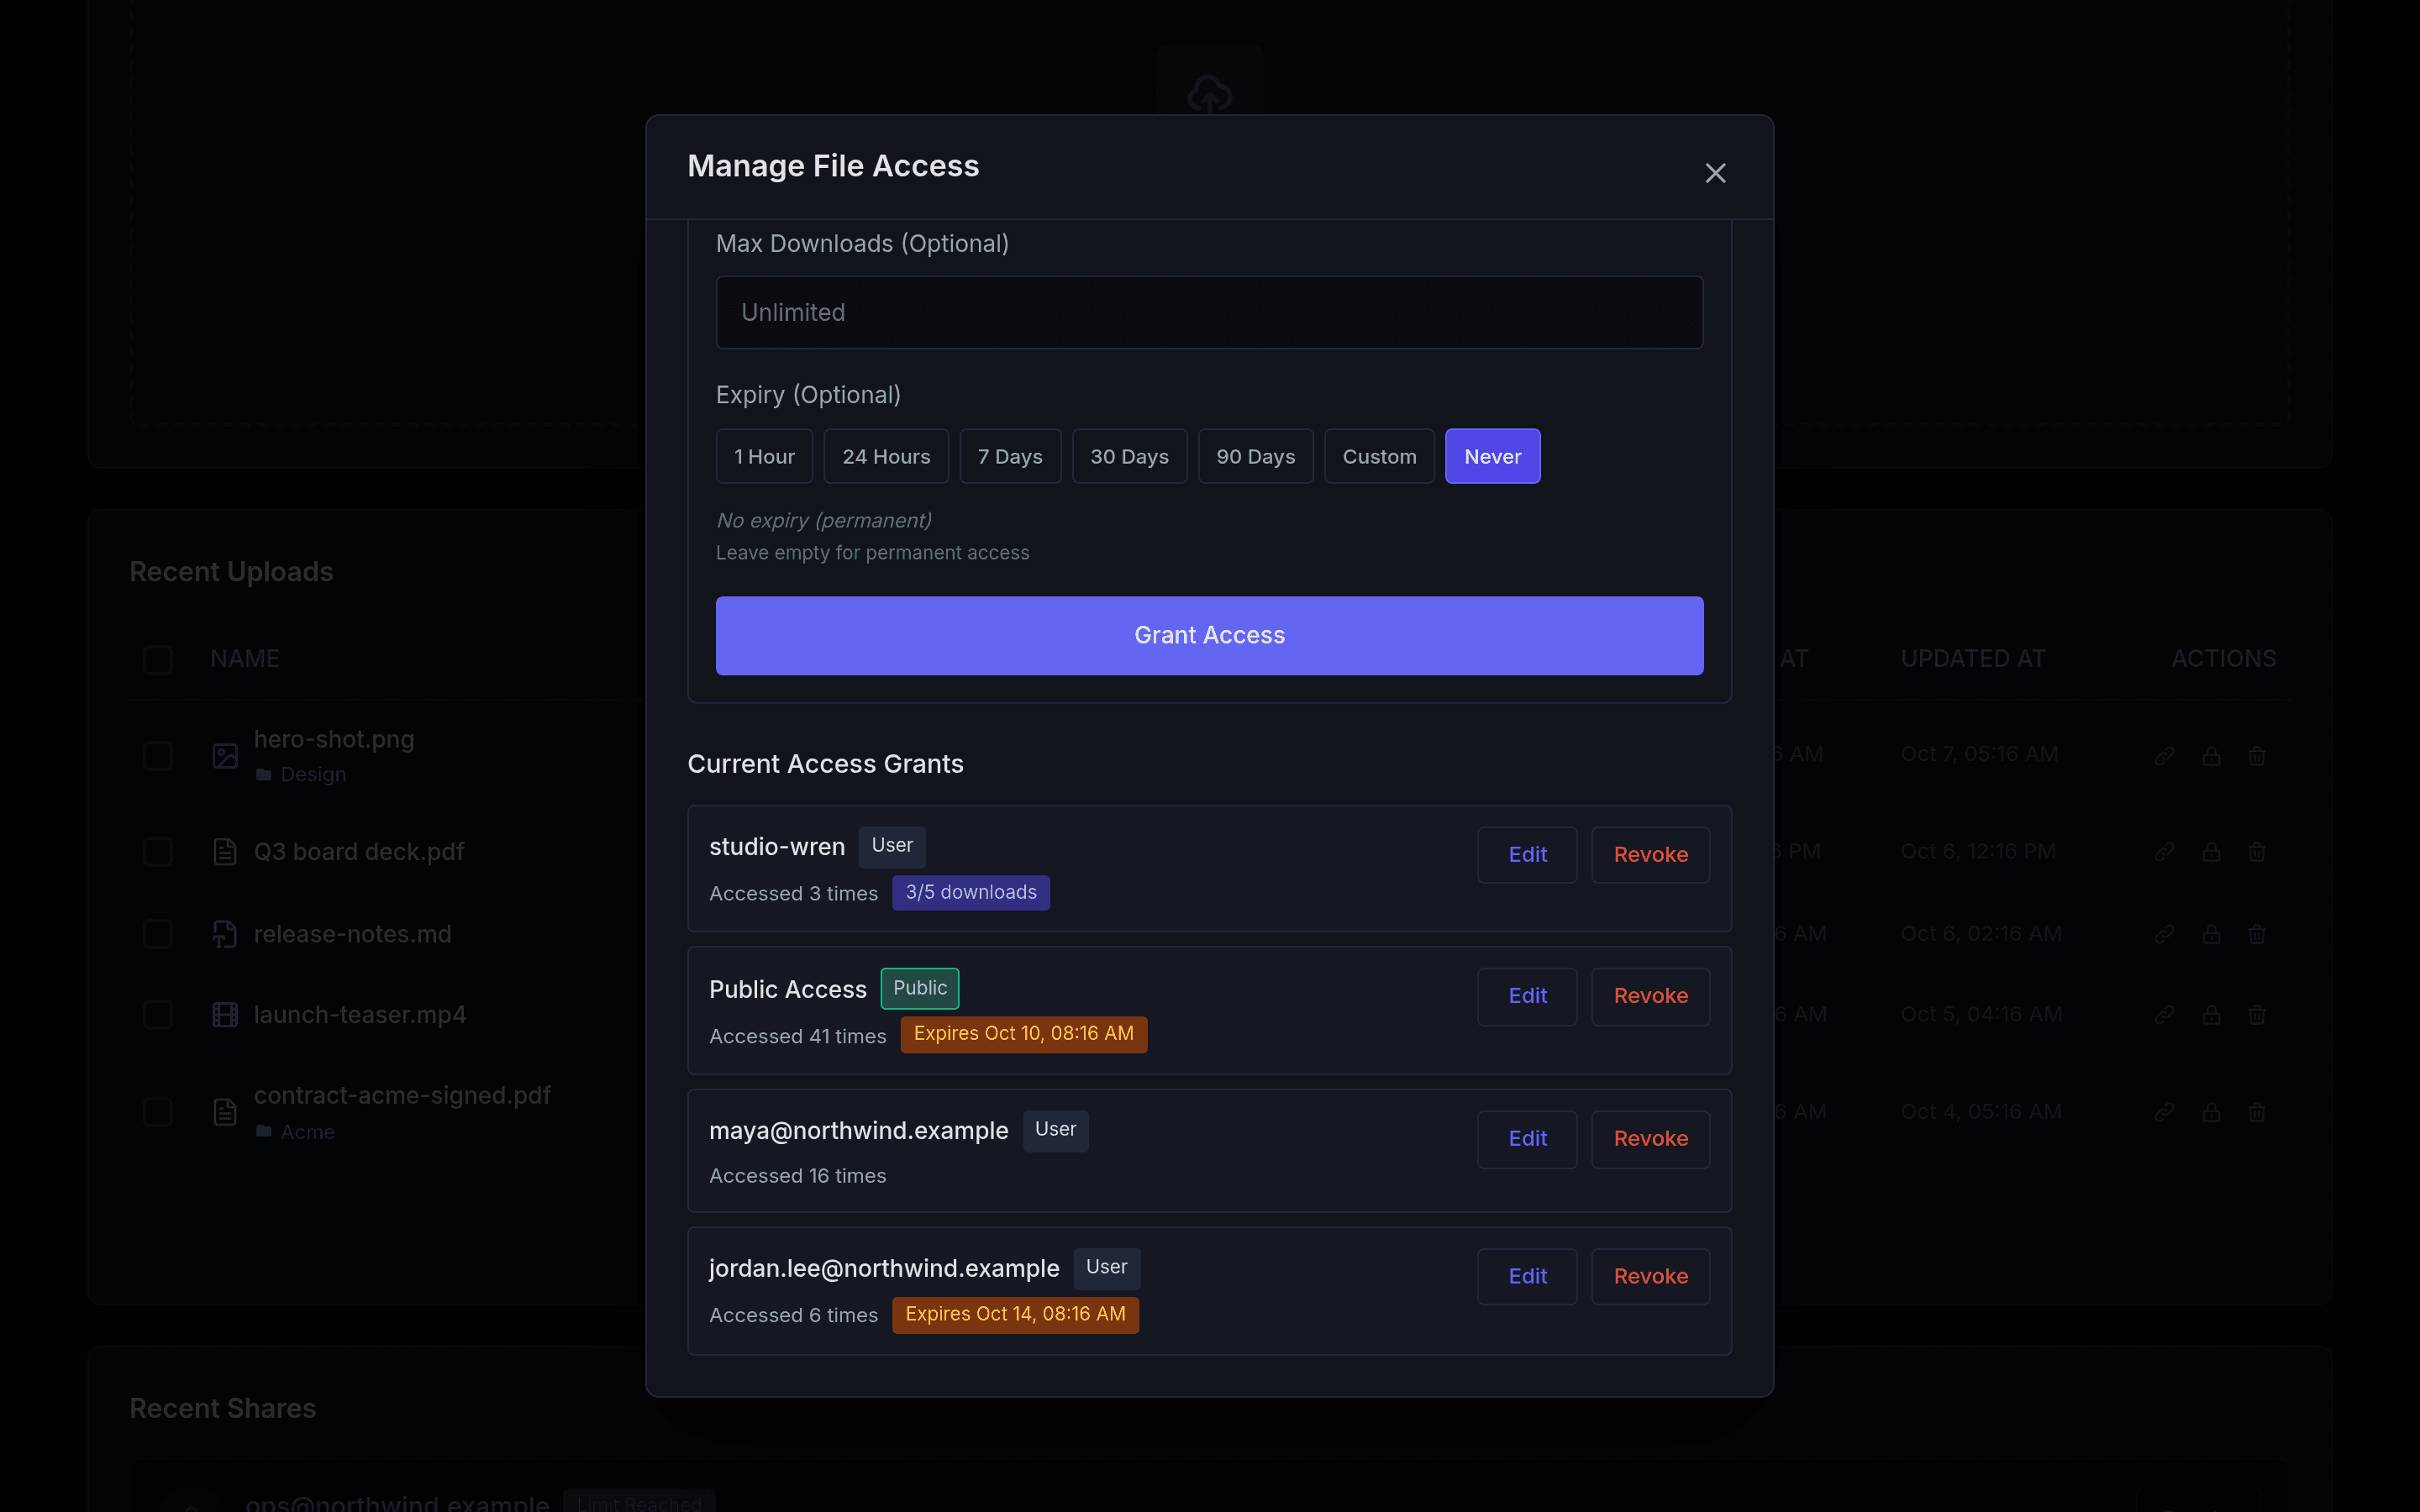Pick the 30 Days expiry option
The image size is (2420, 1512).
(1129, 456)
